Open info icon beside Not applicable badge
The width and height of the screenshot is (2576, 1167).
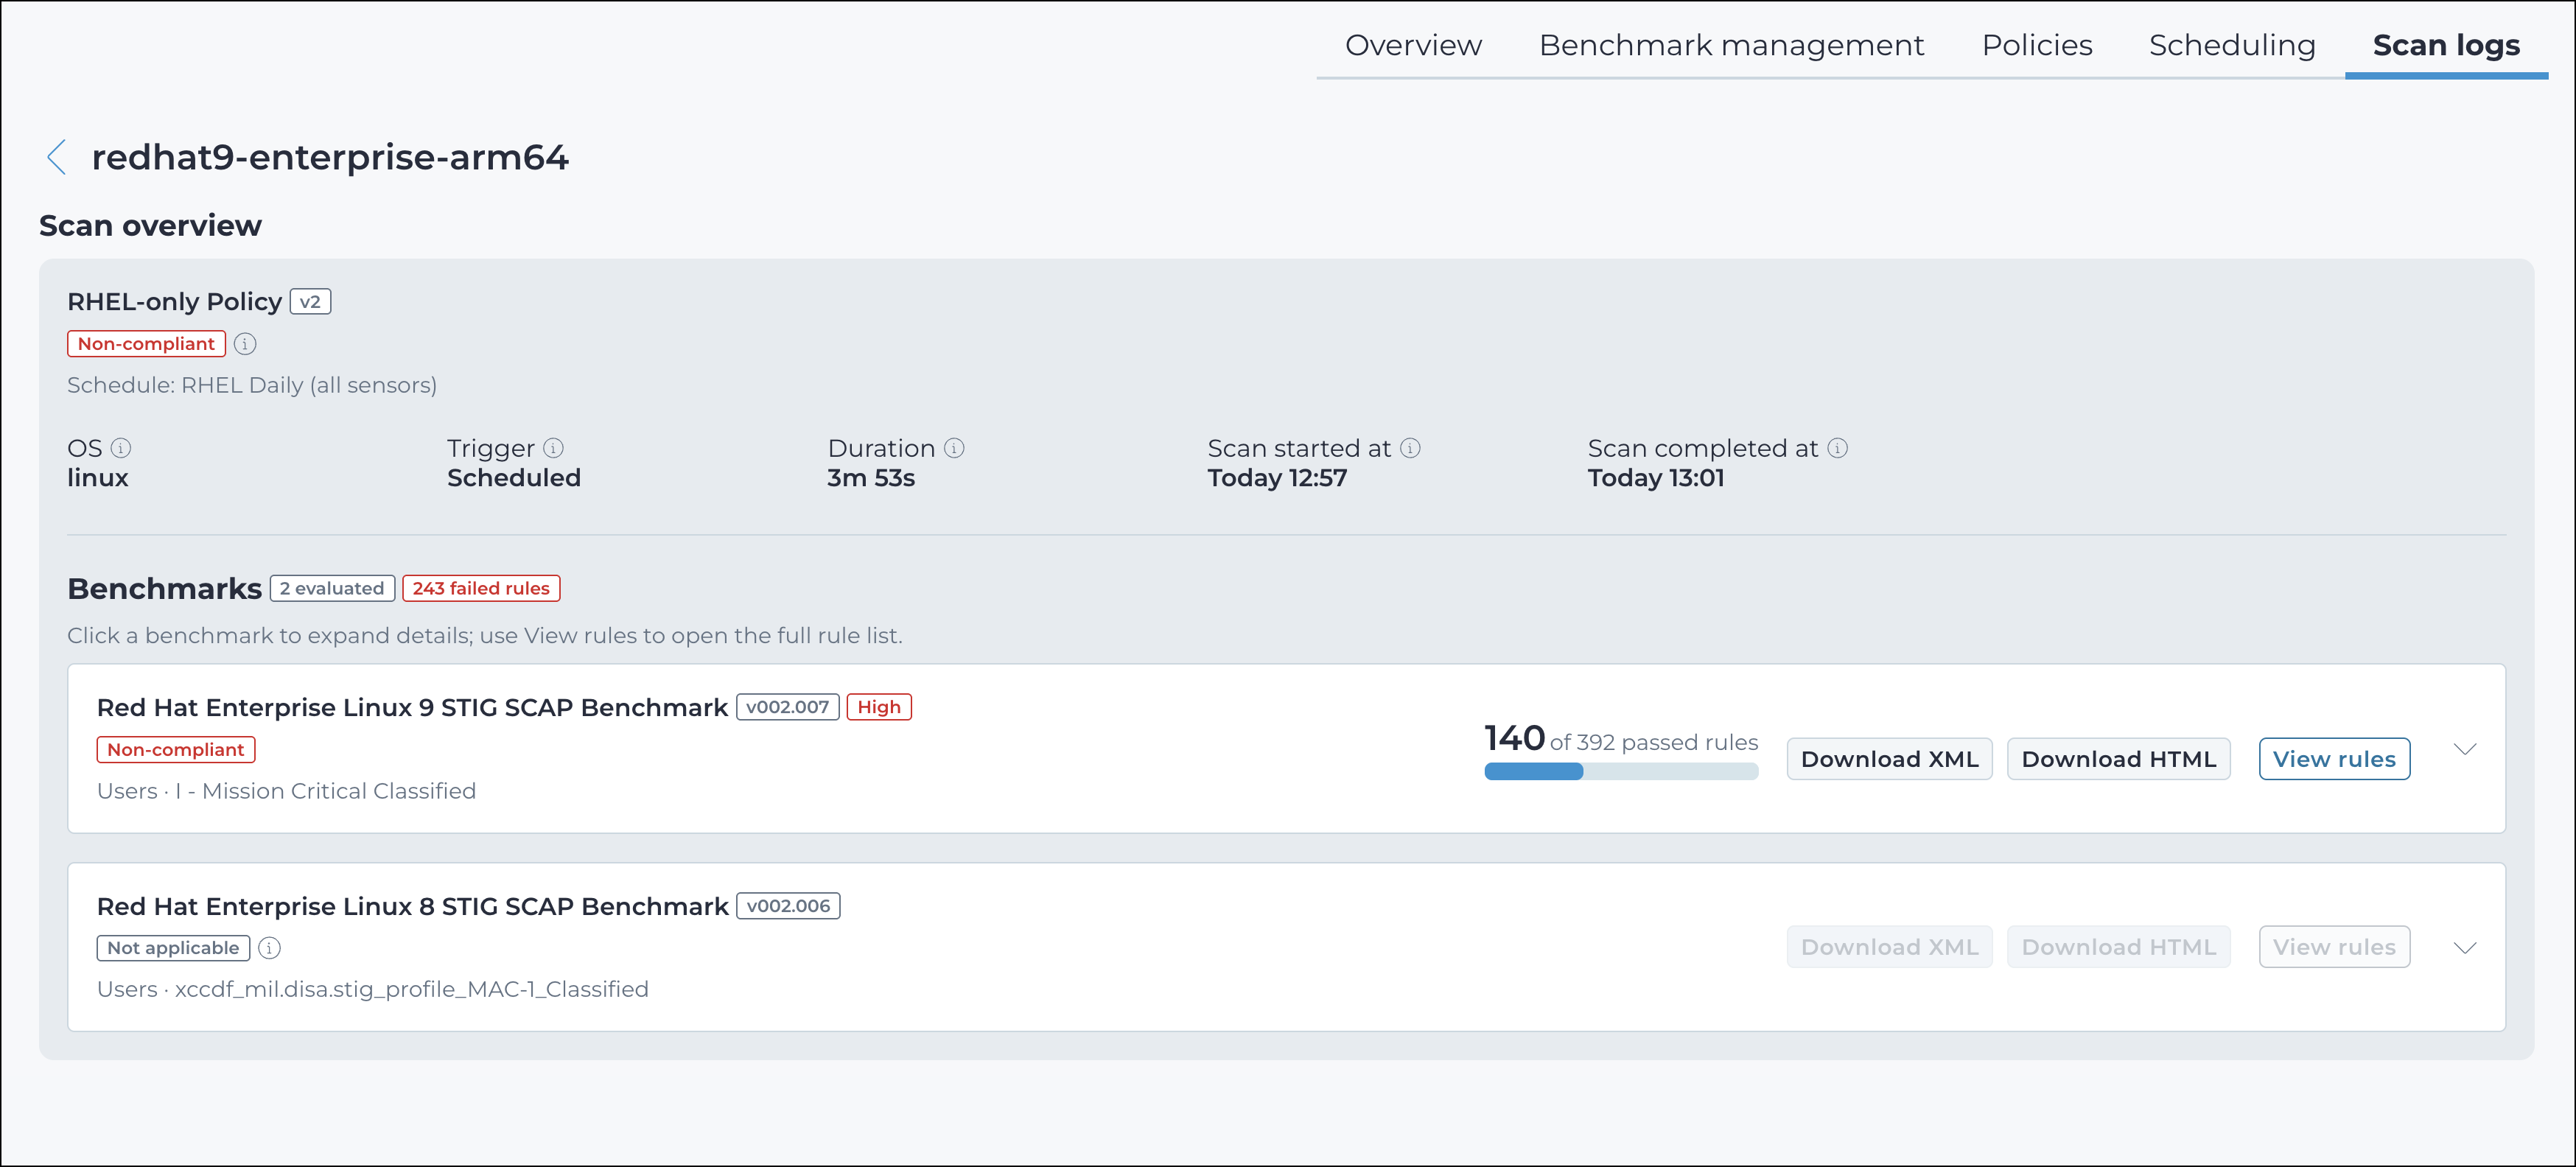tap(269, 948)
